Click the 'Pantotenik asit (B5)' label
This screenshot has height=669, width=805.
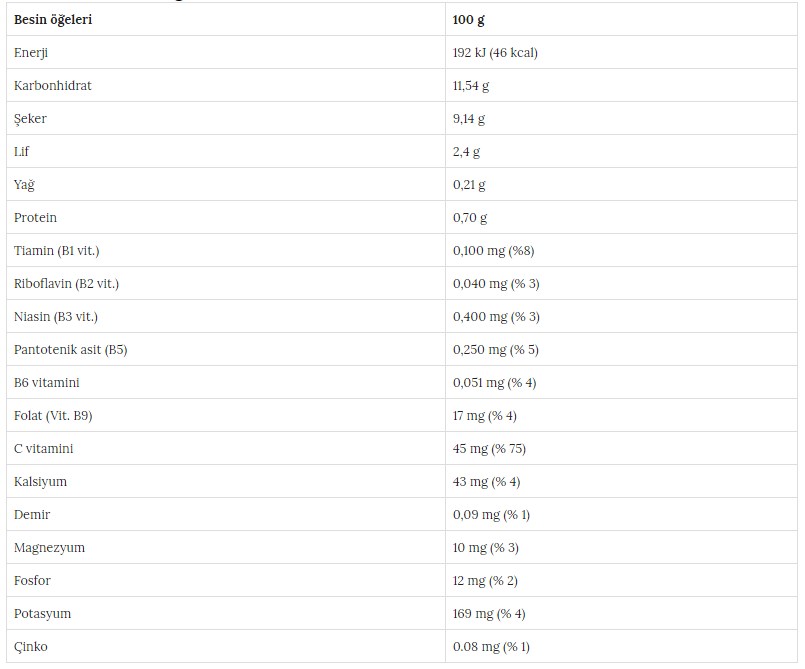pos(70,350)
